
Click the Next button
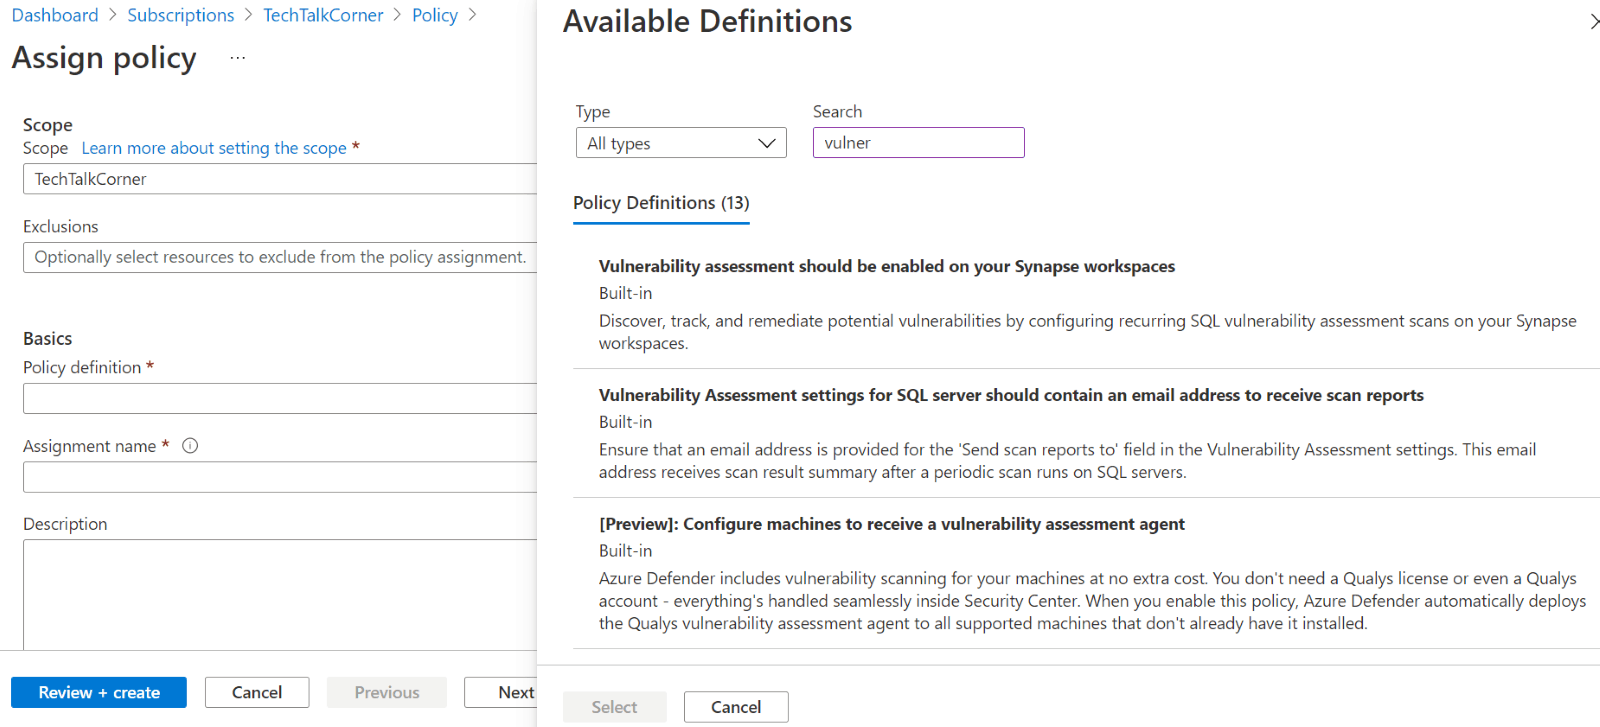502,692
